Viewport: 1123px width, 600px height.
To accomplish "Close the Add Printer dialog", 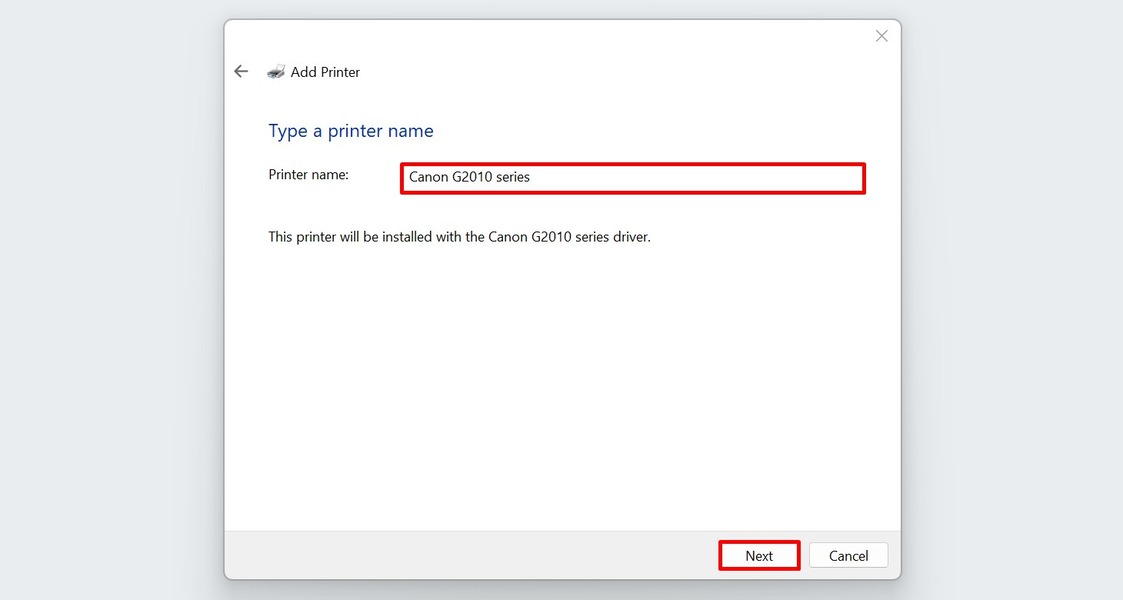I will [x=881, y=35].
